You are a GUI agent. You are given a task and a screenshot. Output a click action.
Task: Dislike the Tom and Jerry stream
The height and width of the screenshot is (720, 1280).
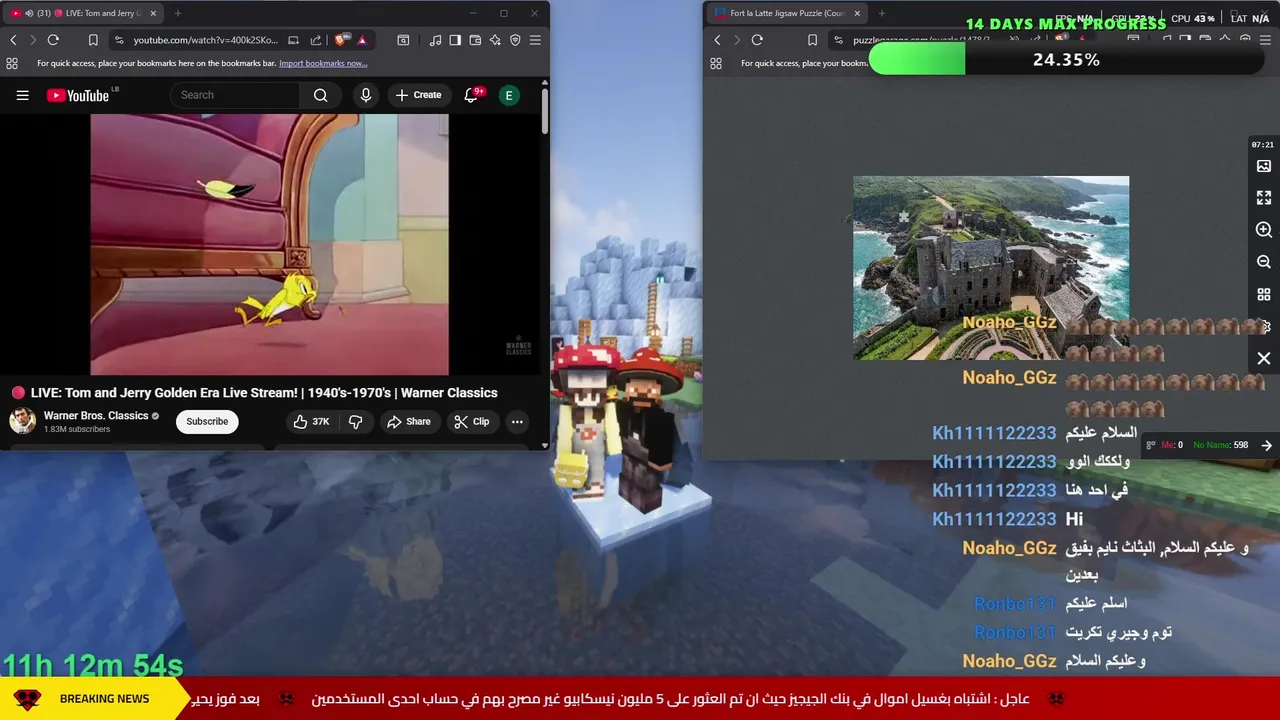tap(355, 421)
